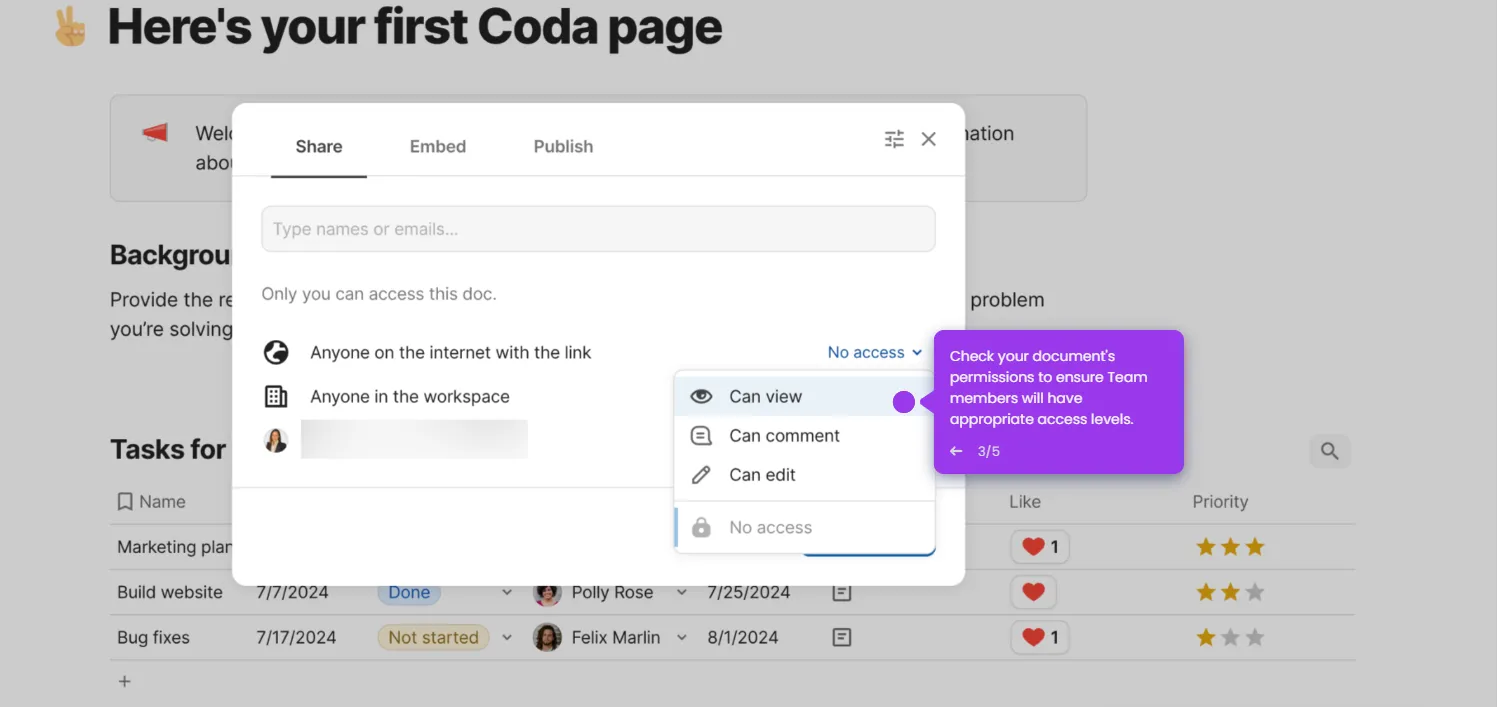Choose Can comment permission

(x=805, y=436)
